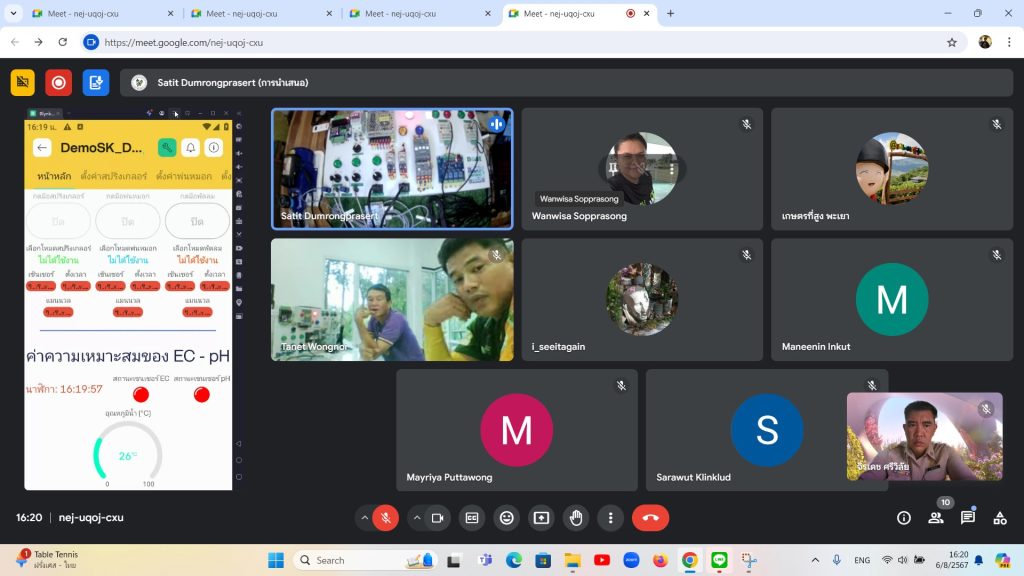The width and height of the screenshot is (1024, 576).
Task: Tap the back arrow in the DemoSK app
Action: point(42,148)
